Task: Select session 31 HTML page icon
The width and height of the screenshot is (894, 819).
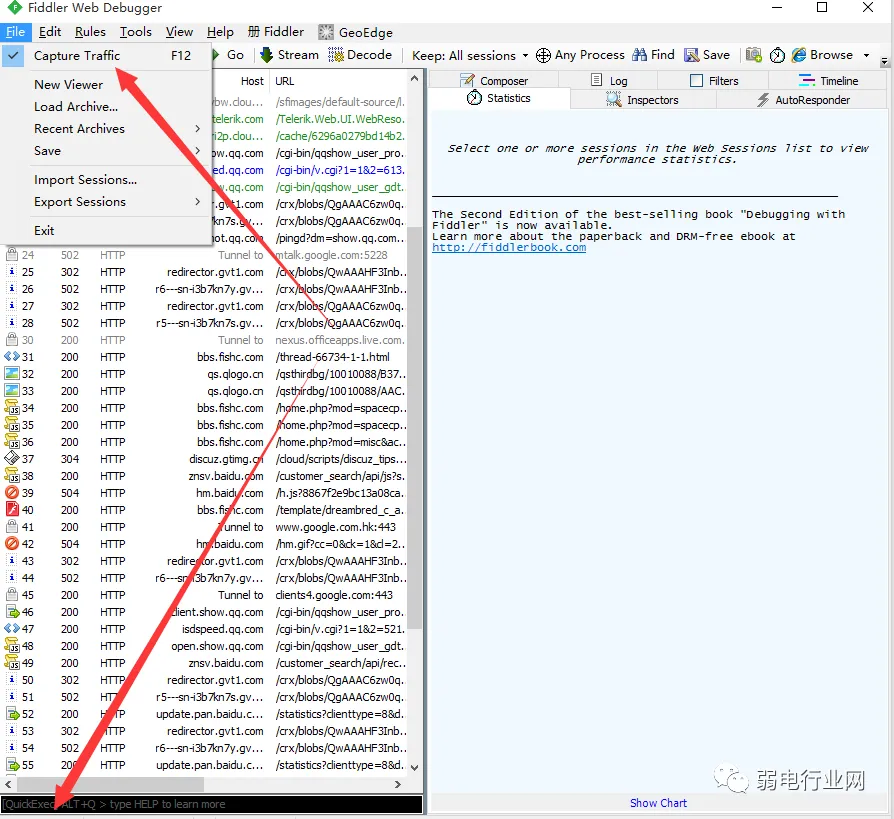Action: click(11, 356)
